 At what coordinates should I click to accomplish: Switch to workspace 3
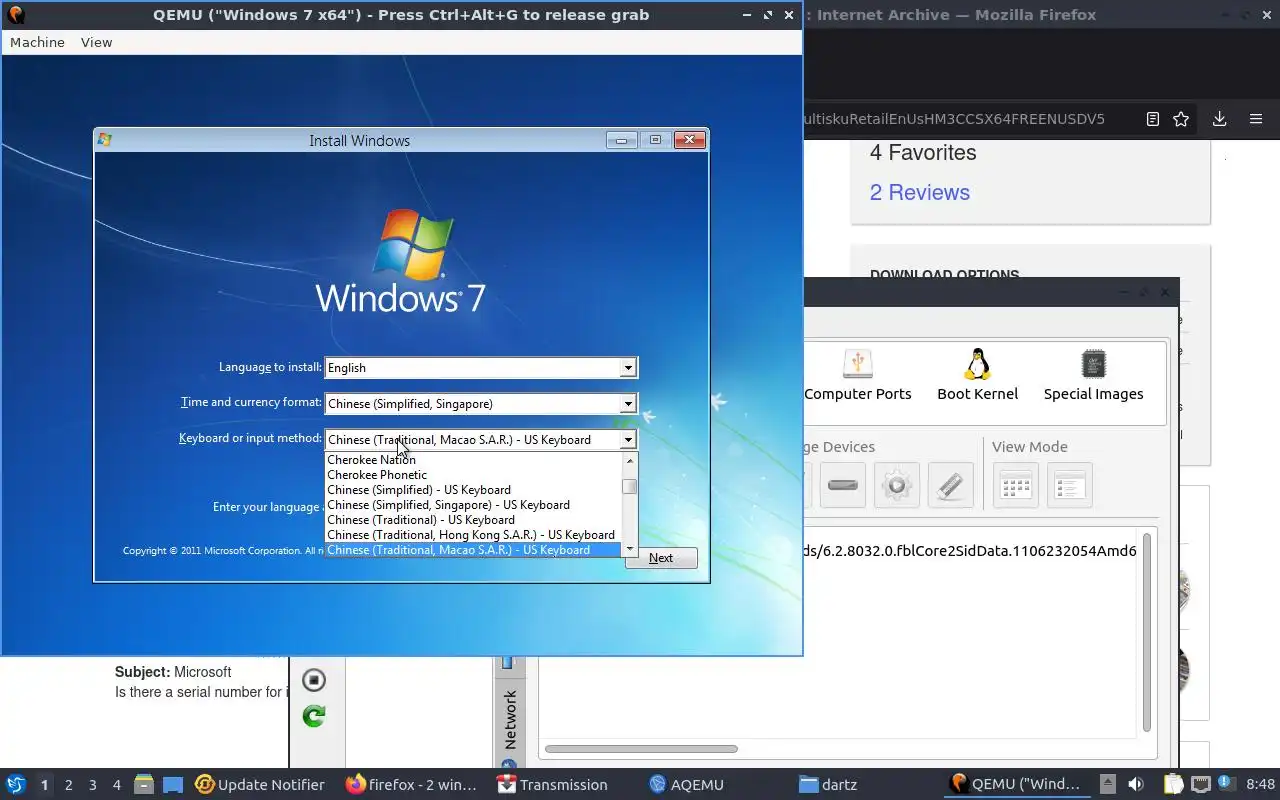92,785
